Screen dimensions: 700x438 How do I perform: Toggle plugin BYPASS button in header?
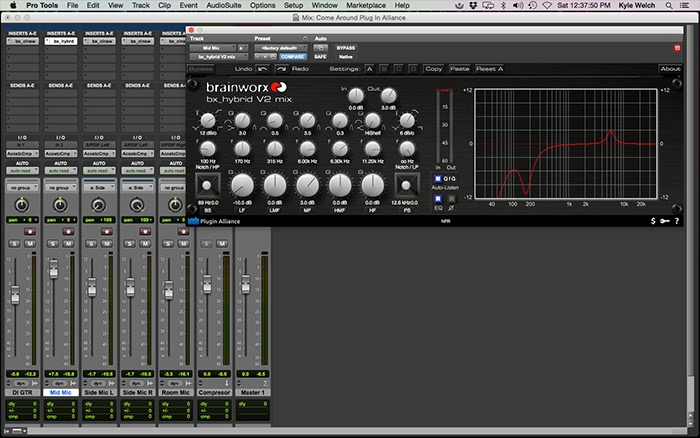click(346, 48)
